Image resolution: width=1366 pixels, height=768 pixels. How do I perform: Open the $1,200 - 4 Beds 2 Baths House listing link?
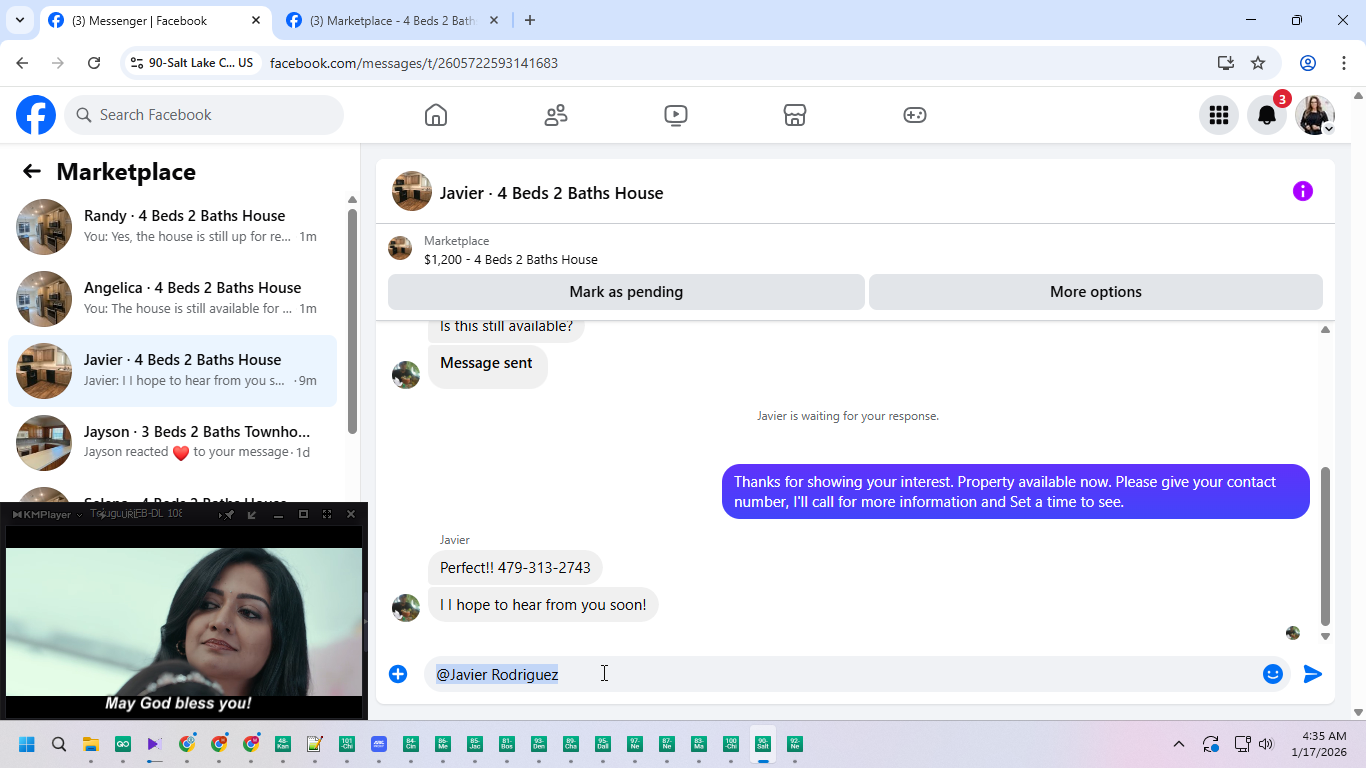(x=510, y=259)
